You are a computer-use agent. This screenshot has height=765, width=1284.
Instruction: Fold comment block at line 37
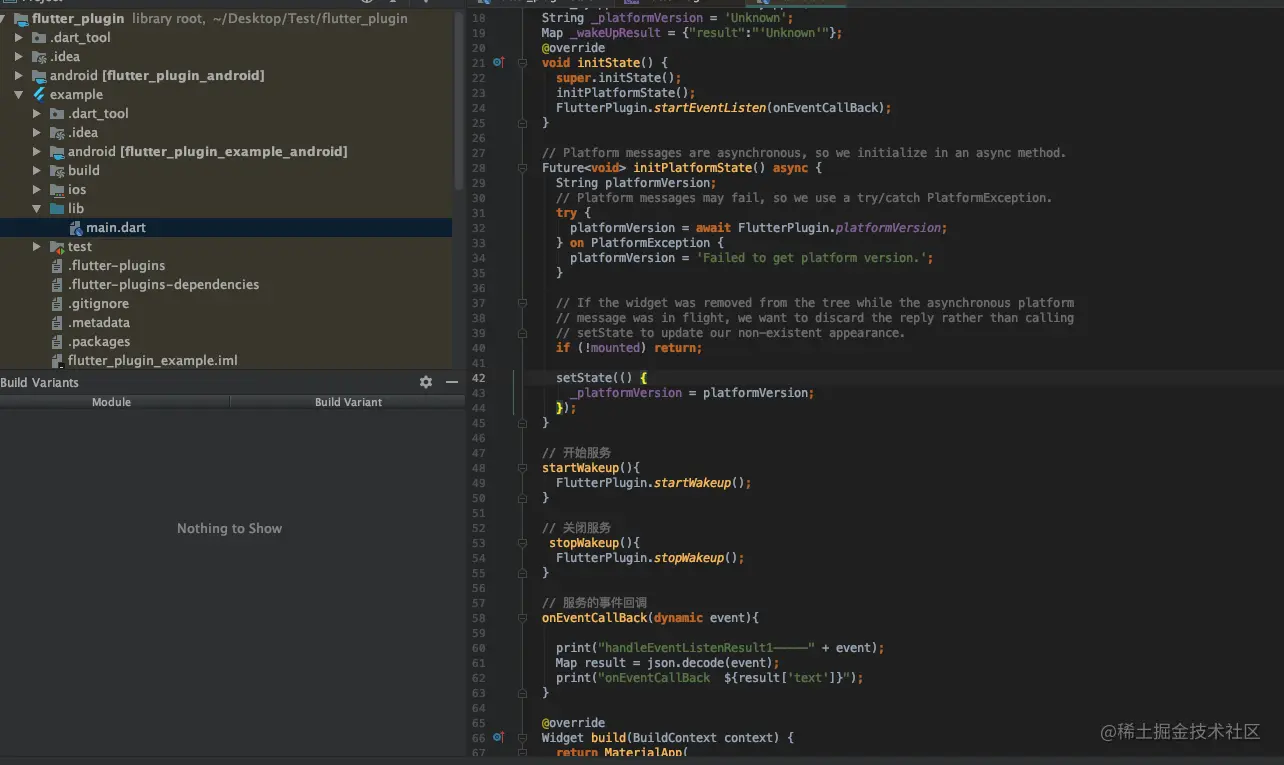tap(522, 302)
